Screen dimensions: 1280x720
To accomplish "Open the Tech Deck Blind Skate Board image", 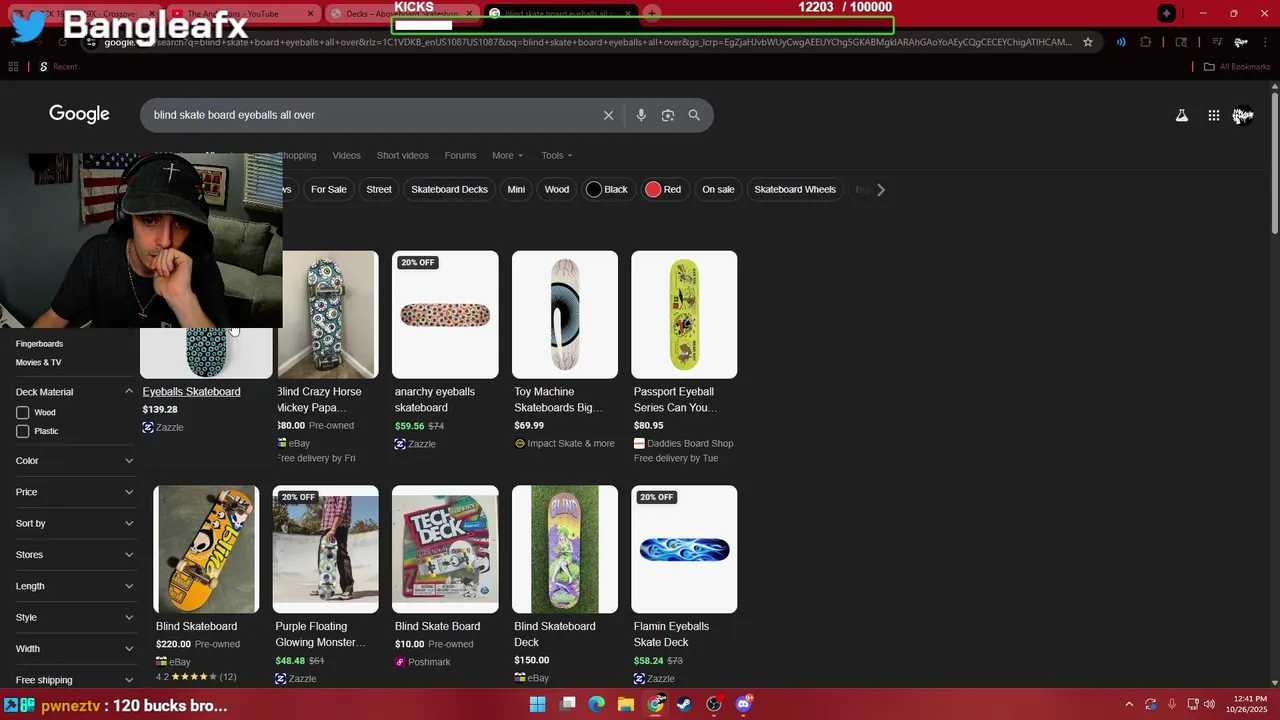I will [445, 549].
